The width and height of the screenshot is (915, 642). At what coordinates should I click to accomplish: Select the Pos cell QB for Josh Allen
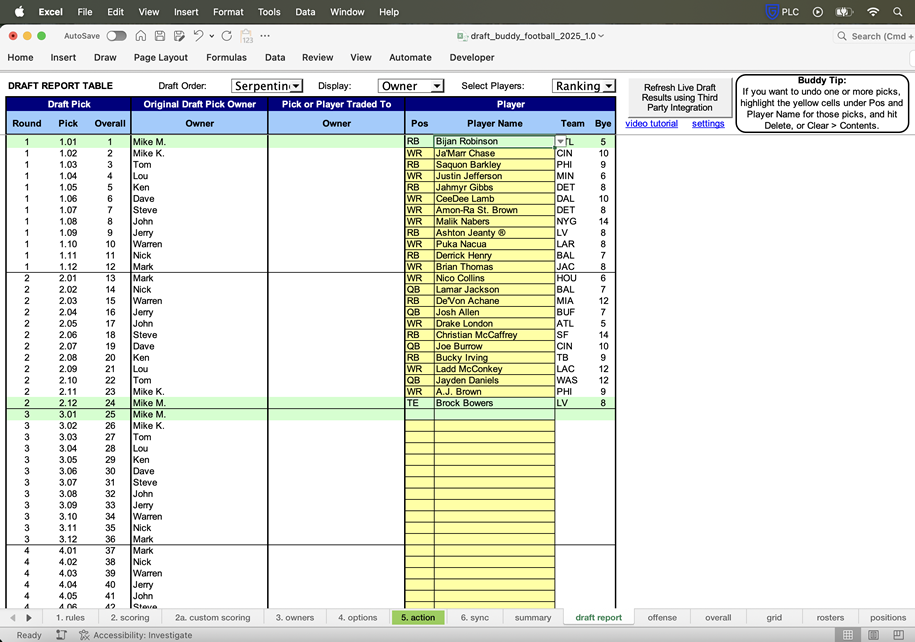click(420, 312)
